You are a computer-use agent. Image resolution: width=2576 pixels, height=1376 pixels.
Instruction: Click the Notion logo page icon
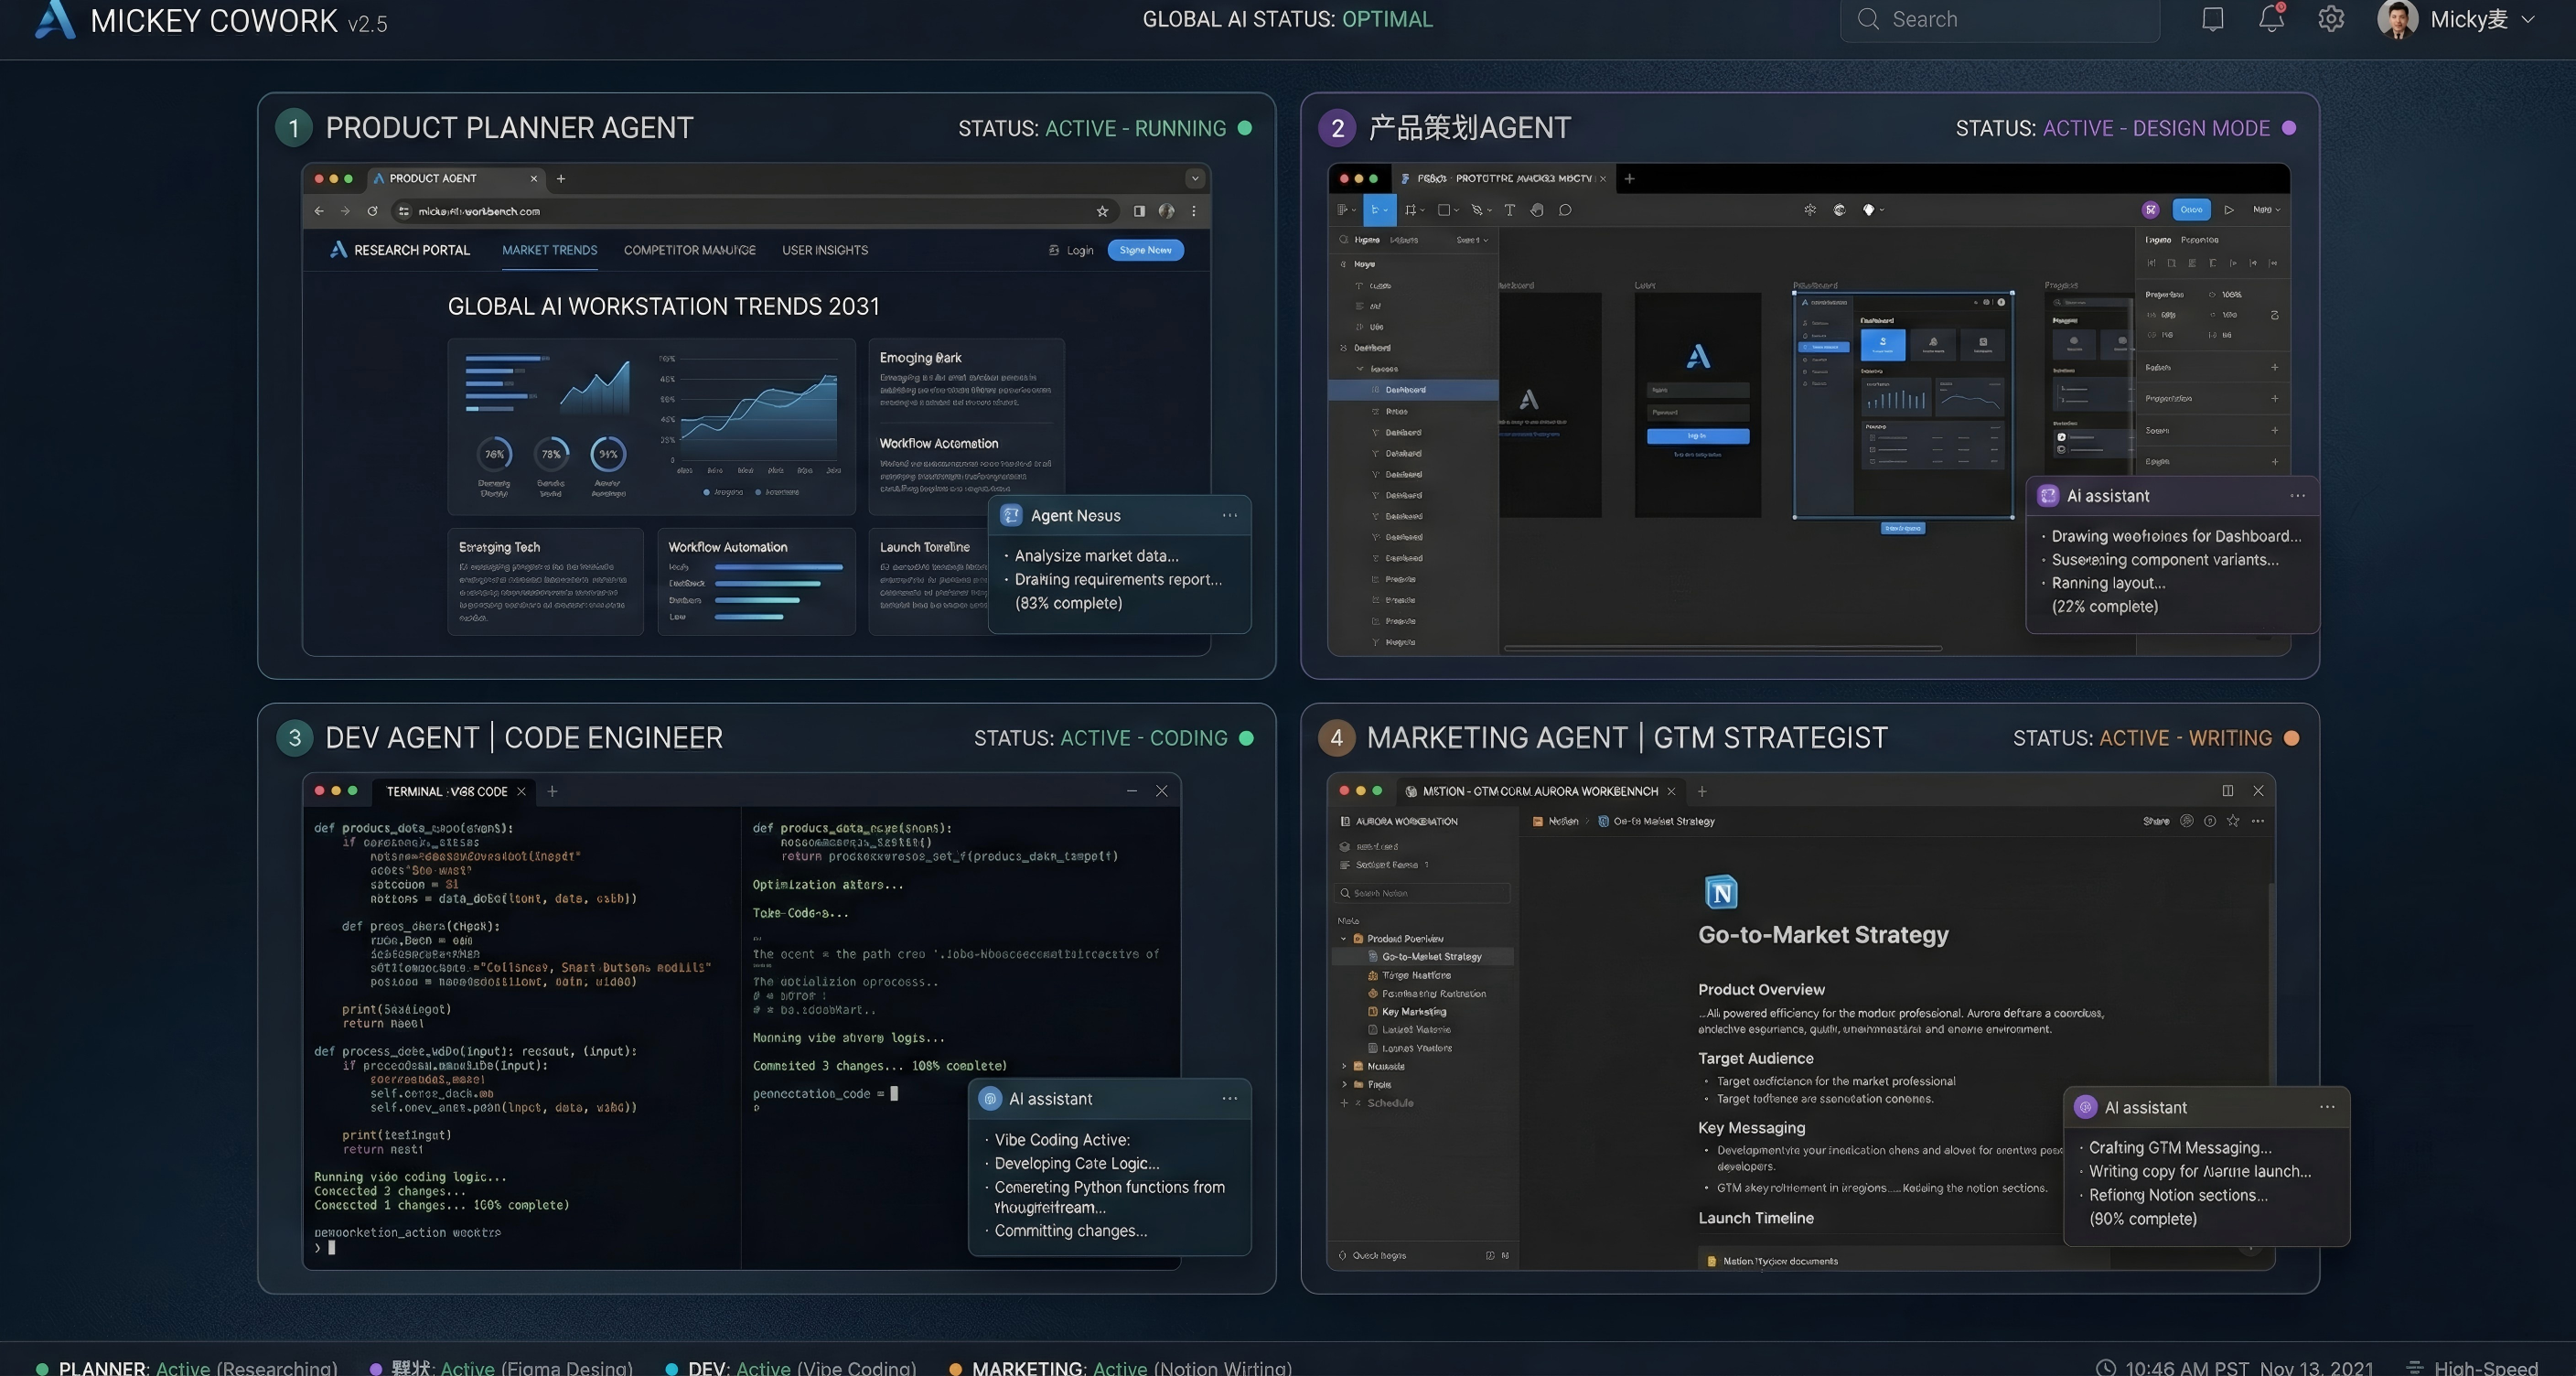(1720, 891)
